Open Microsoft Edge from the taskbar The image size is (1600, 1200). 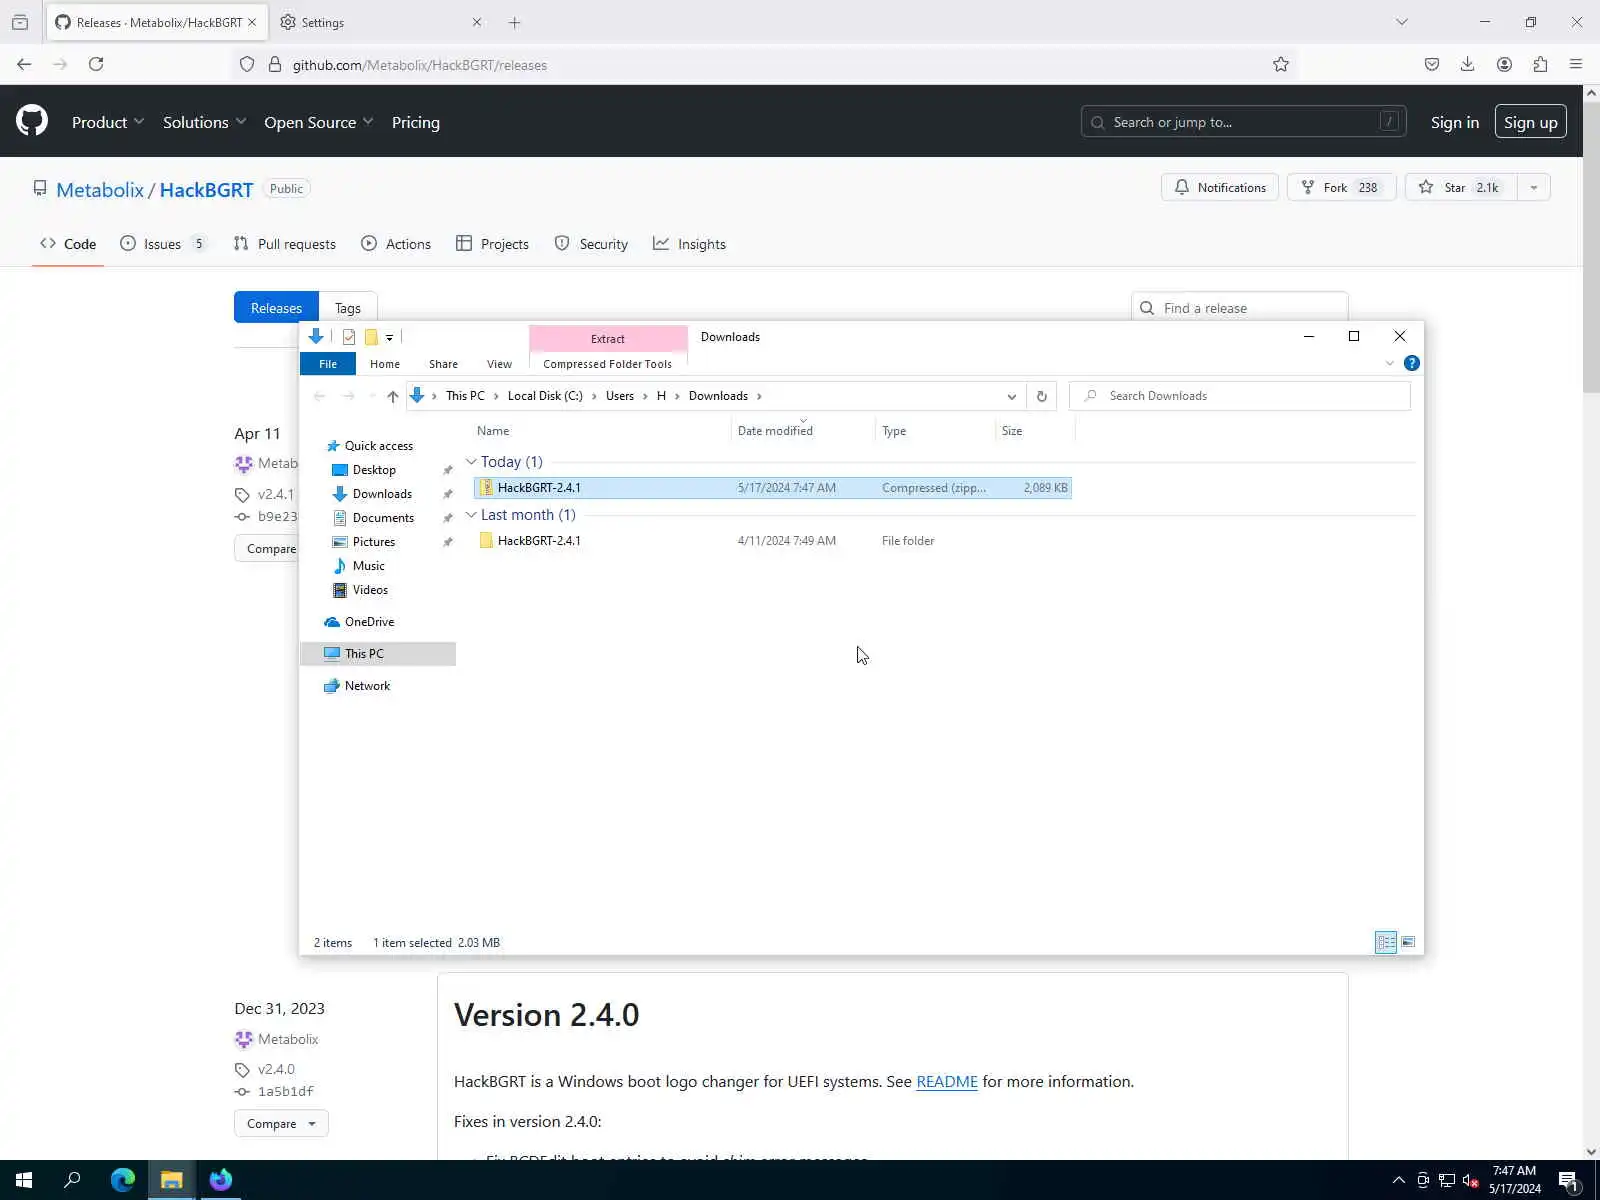click(123, 1180)
